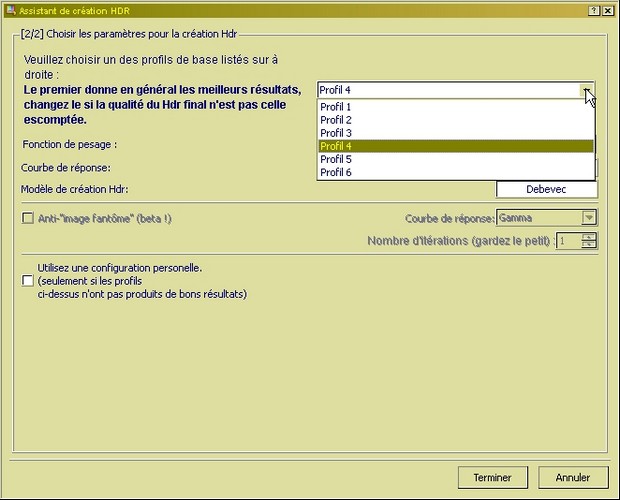Decrease the number of iterations

[x=589, y=245]
